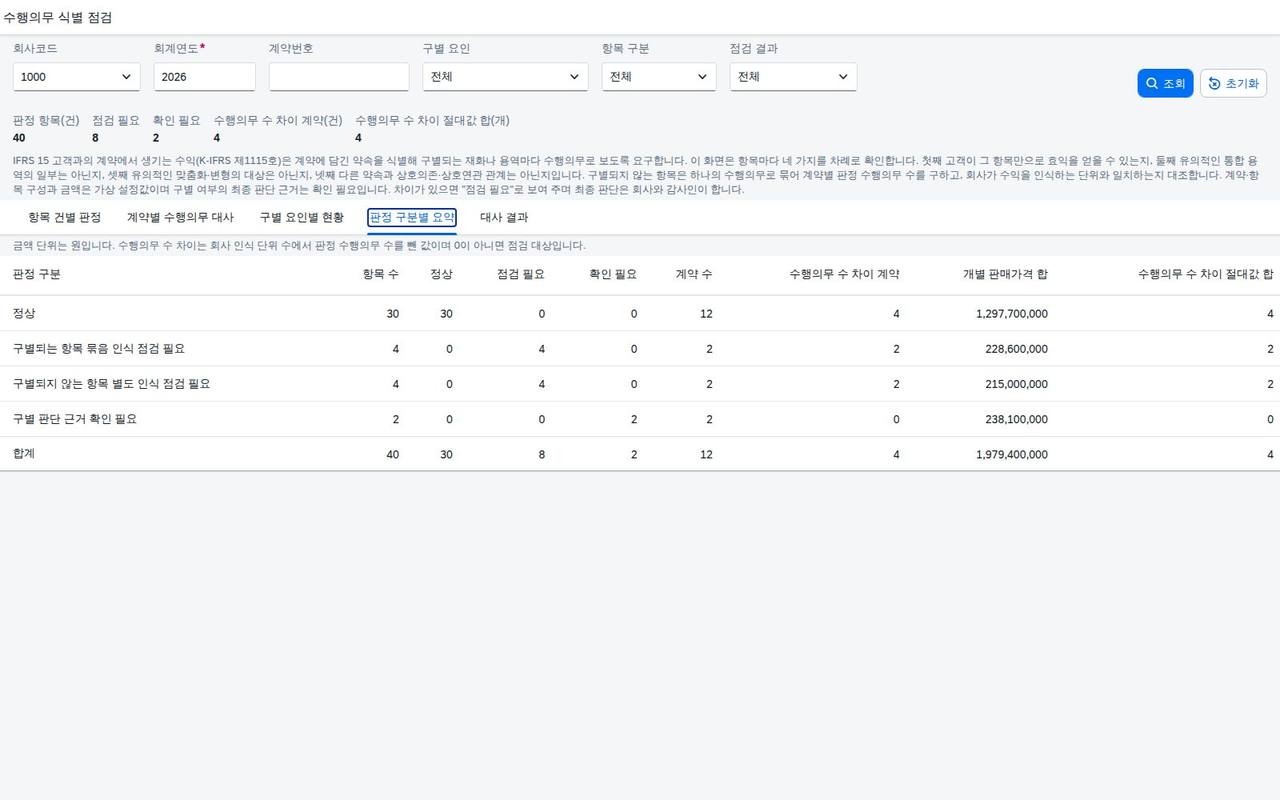Select the 구별 판단 근거 확인 필요 row
Viewport: 1280px width, 800px height.
tap(640, 419)
